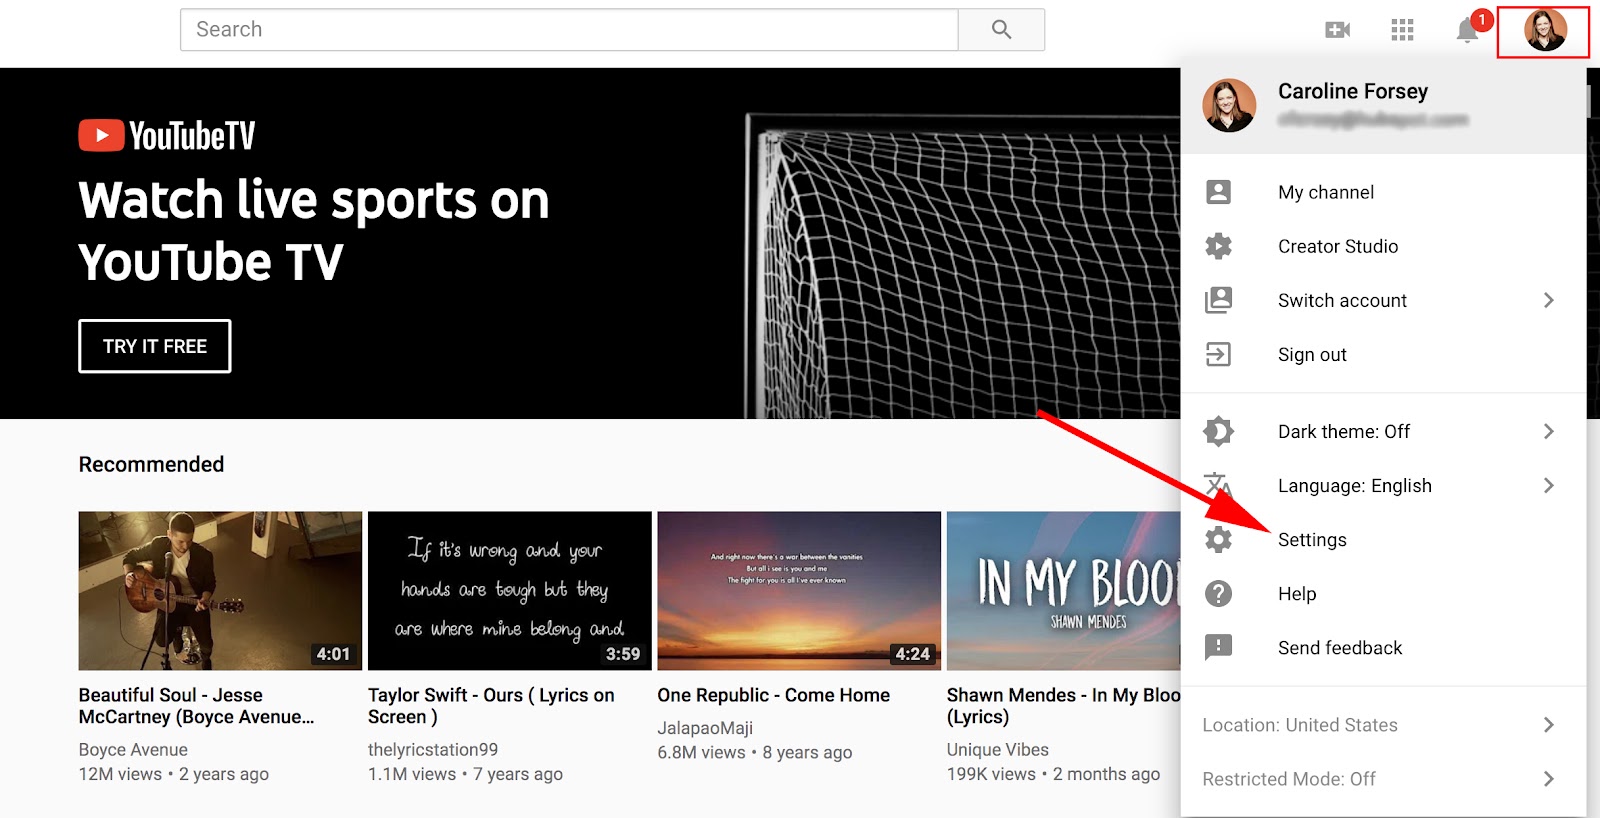Open Restricted Mode: Off option
Screen dimensions: 1600x818
(x=1383, y=779)
